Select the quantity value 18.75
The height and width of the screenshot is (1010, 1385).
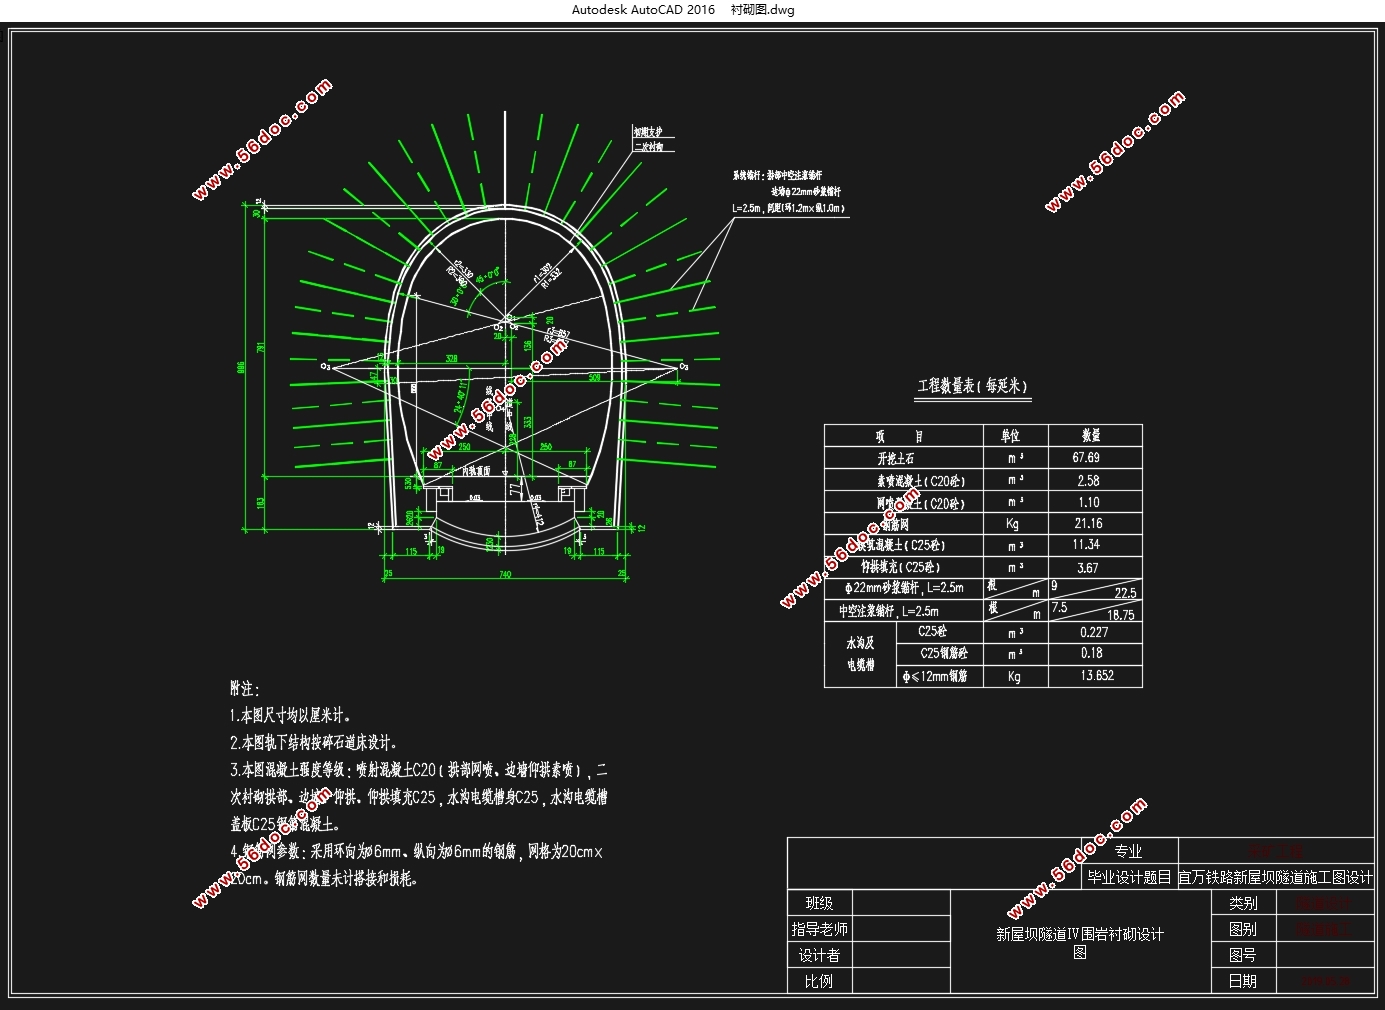[x=1121, y=616]
